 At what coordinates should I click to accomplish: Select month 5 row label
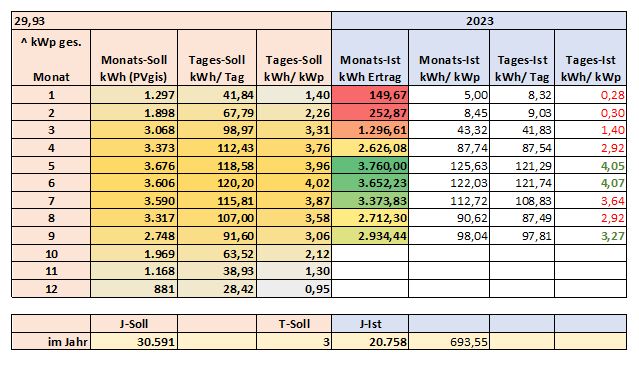pos(51,166)
